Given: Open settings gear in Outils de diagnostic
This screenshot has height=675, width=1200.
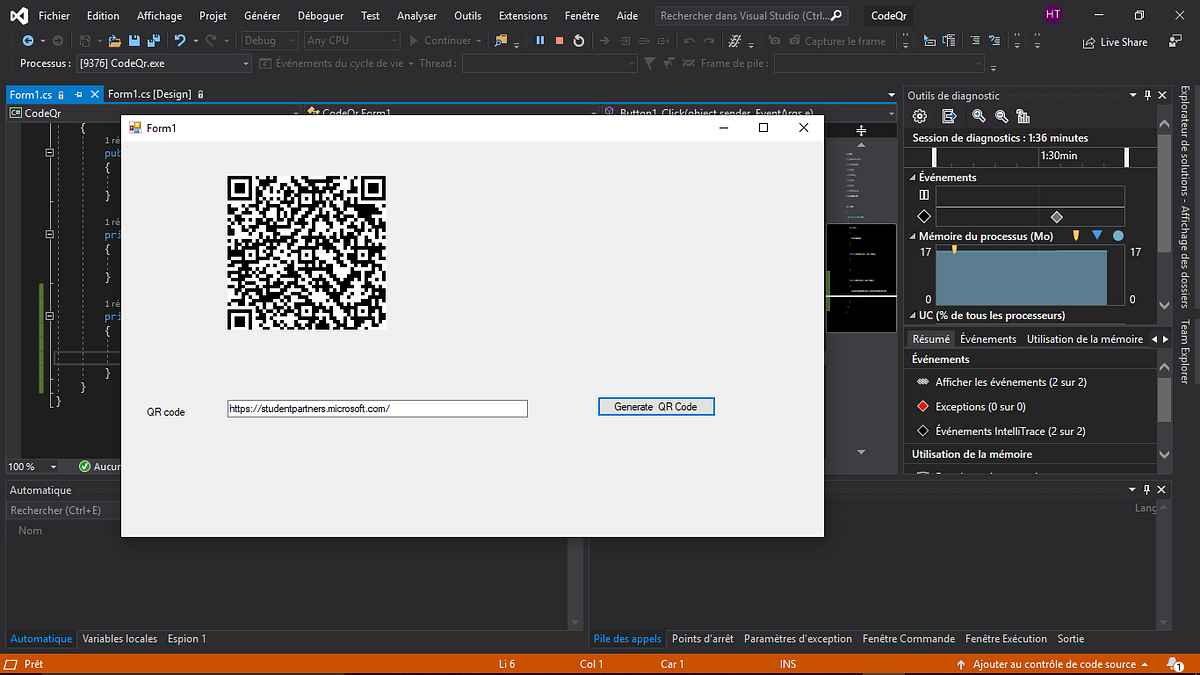Looking at the screenshot, I should tap(920, 116).
